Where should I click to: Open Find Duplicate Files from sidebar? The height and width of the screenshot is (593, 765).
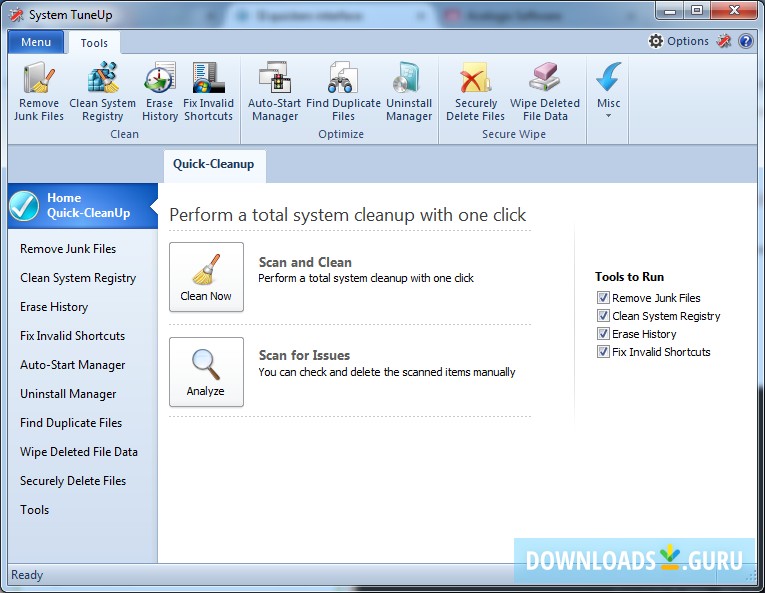click(x=71, y=423)
